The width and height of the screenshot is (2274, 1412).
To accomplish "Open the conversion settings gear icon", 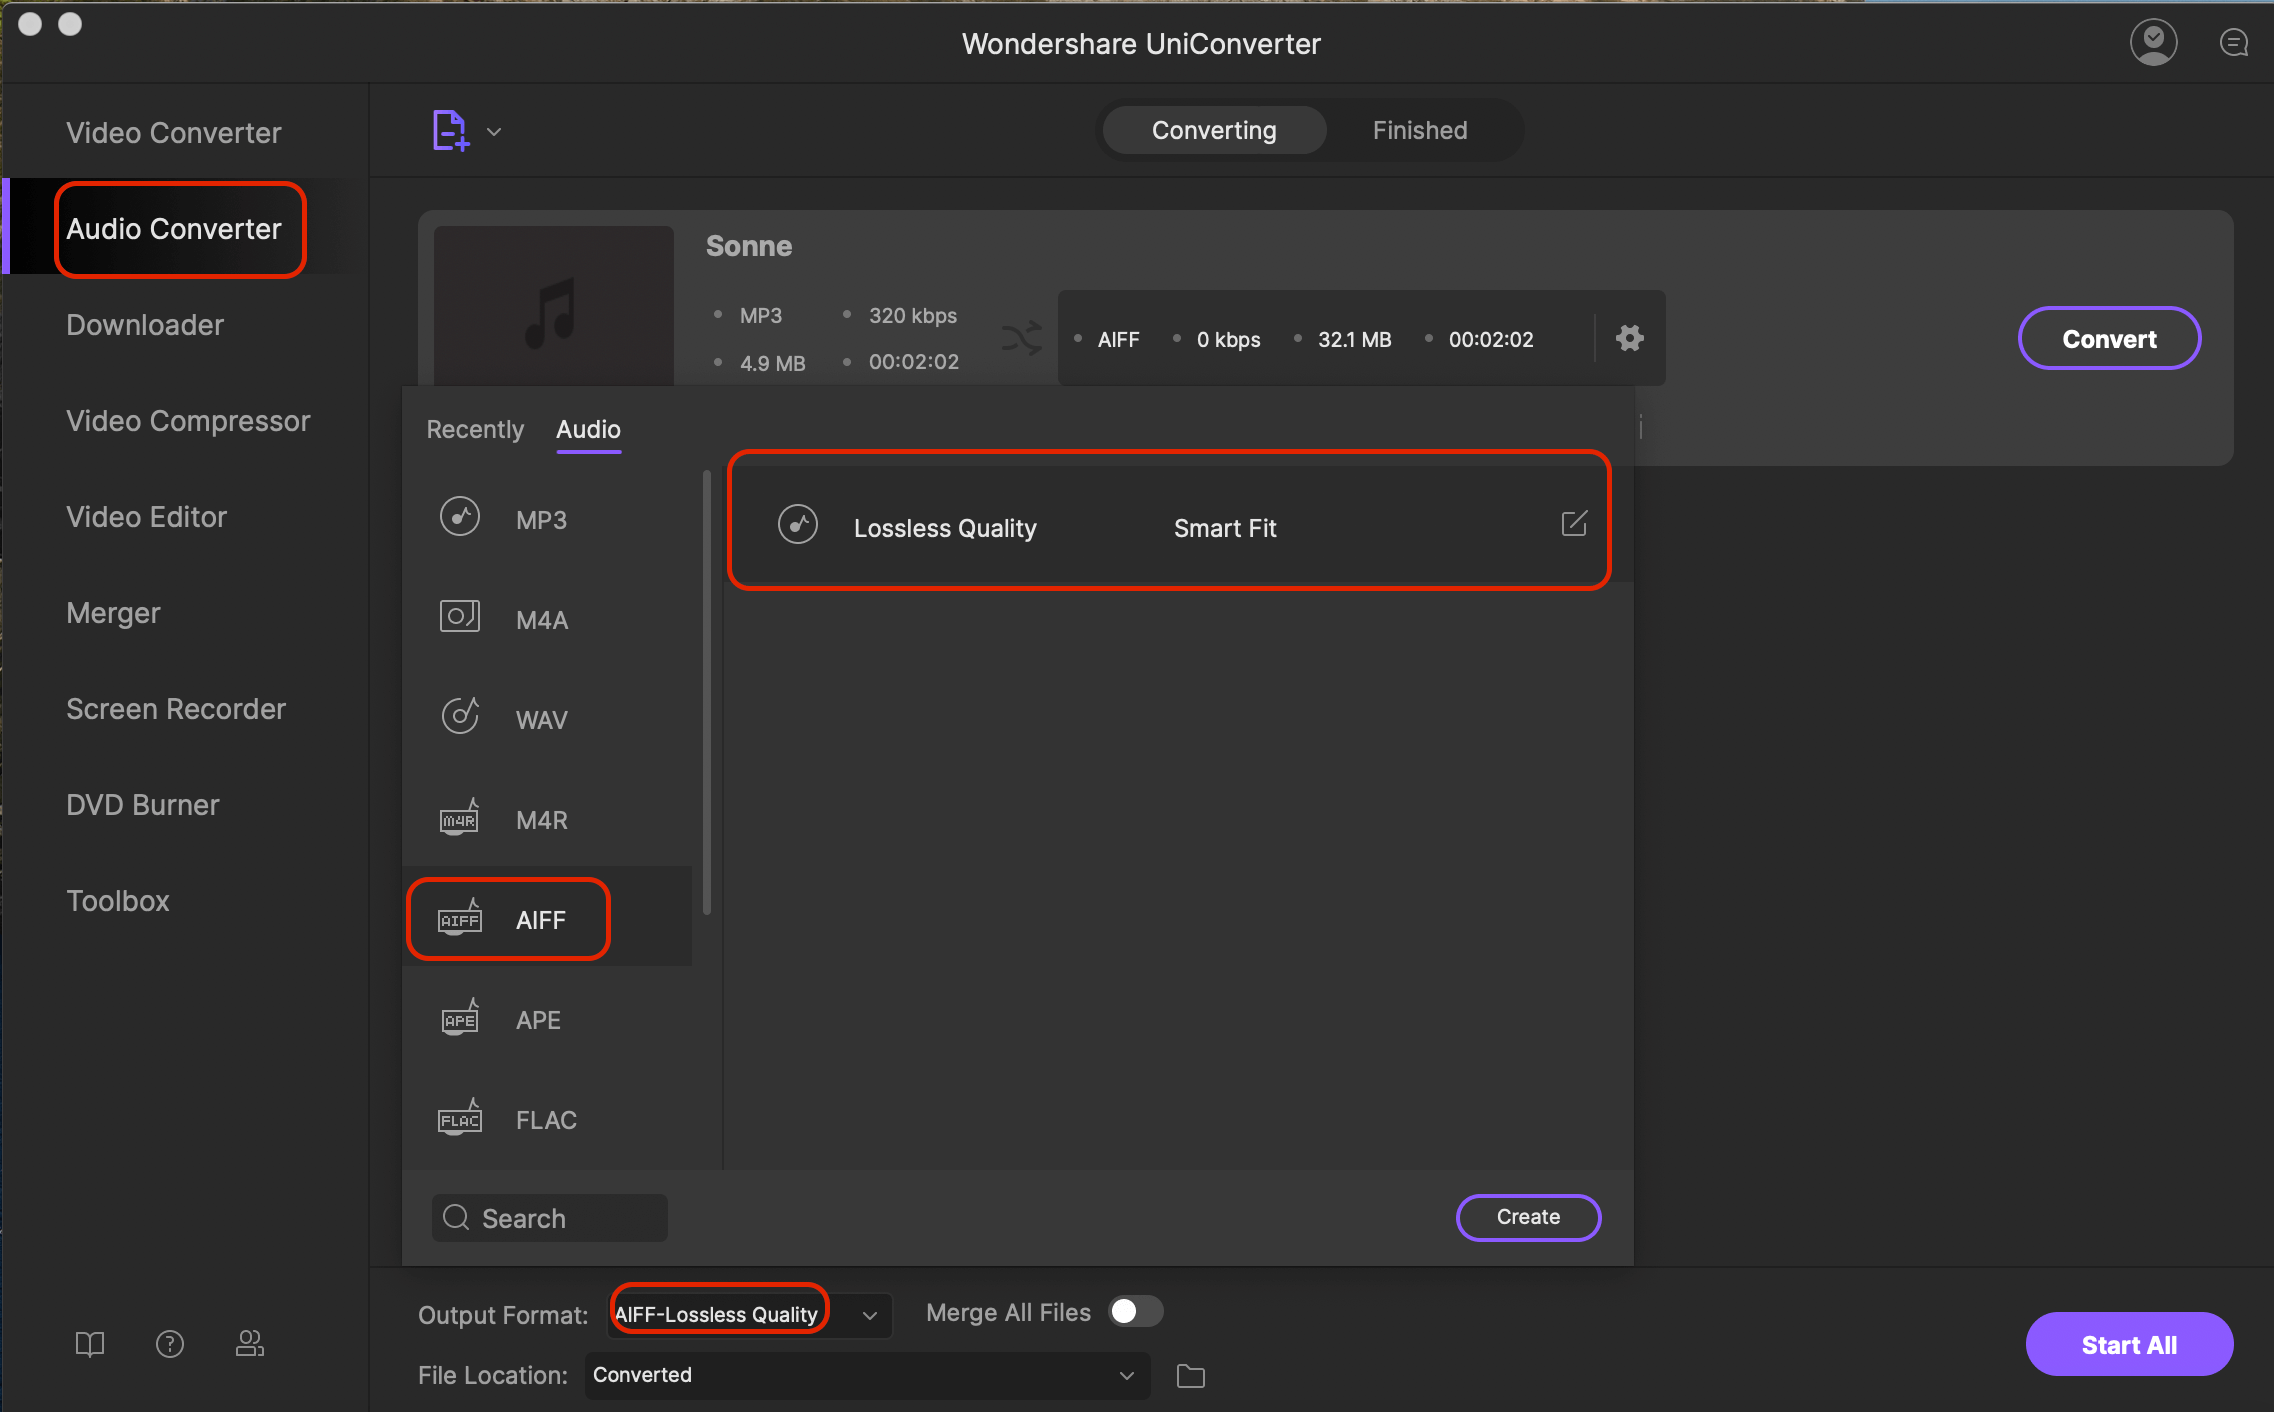I will pyautogui.click(x=1627, y=338).
